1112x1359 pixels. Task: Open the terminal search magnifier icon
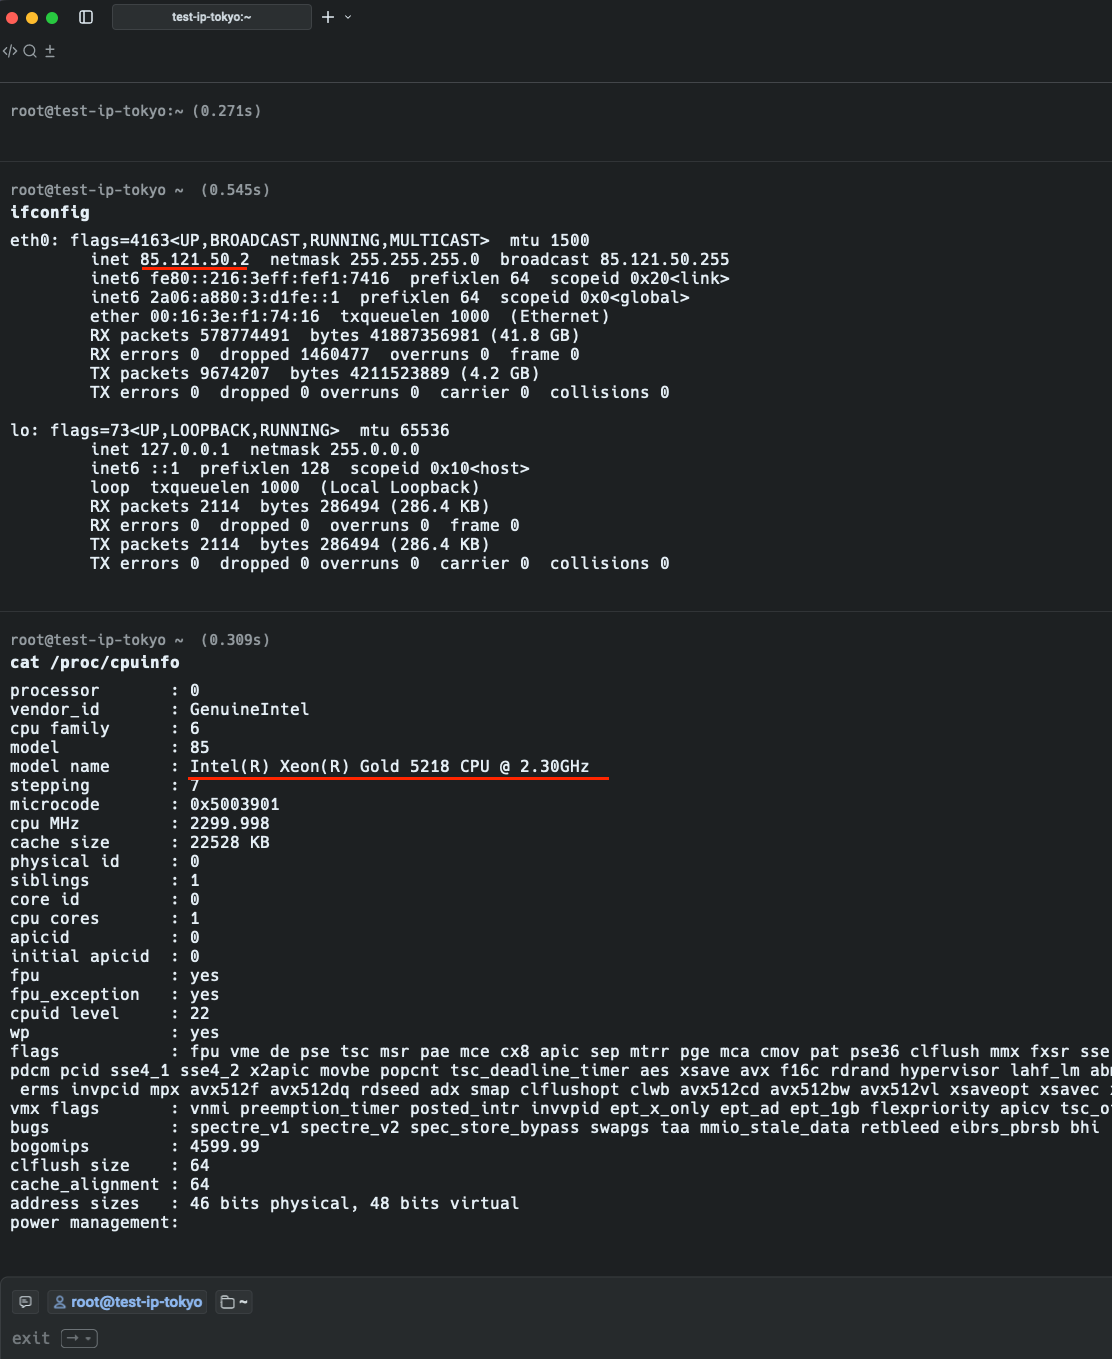(x=30, y=51)
